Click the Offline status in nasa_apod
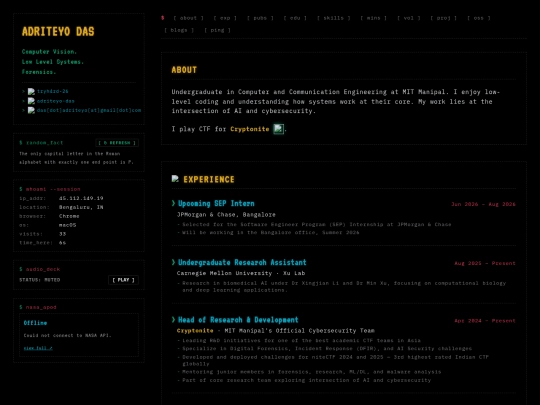This screenshot has height=405, width=540. (35, 323)
